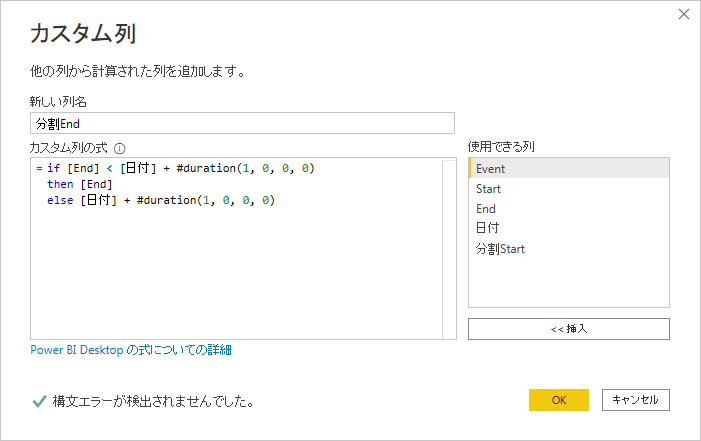Screen dimensions: 701x441
Task: Click #duration in the first formula line
Action: point(206,168)
